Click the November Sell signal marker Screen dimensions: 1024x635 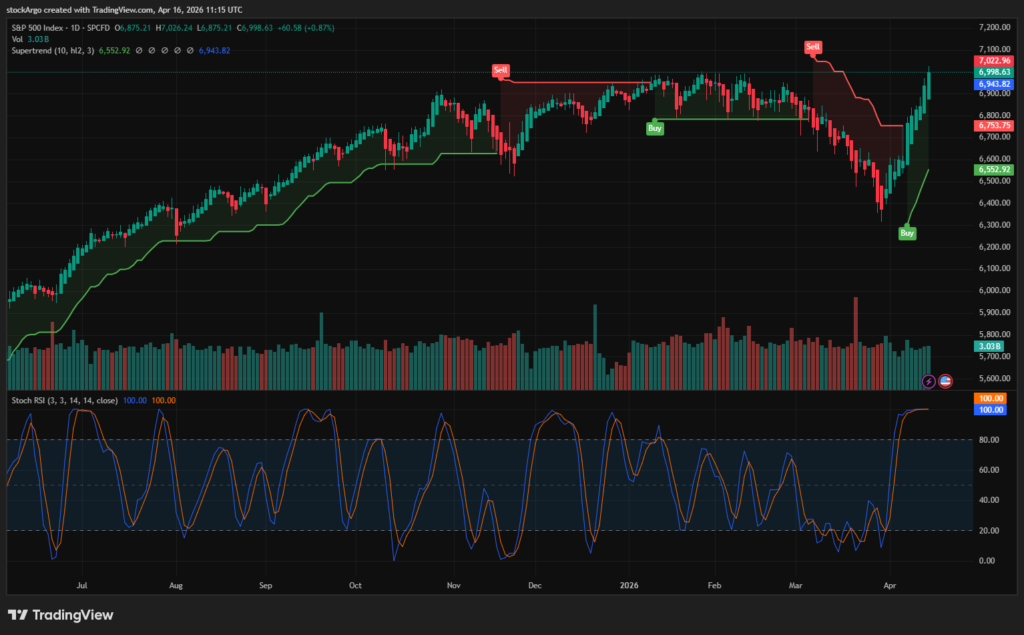click(x=499, y=69)
